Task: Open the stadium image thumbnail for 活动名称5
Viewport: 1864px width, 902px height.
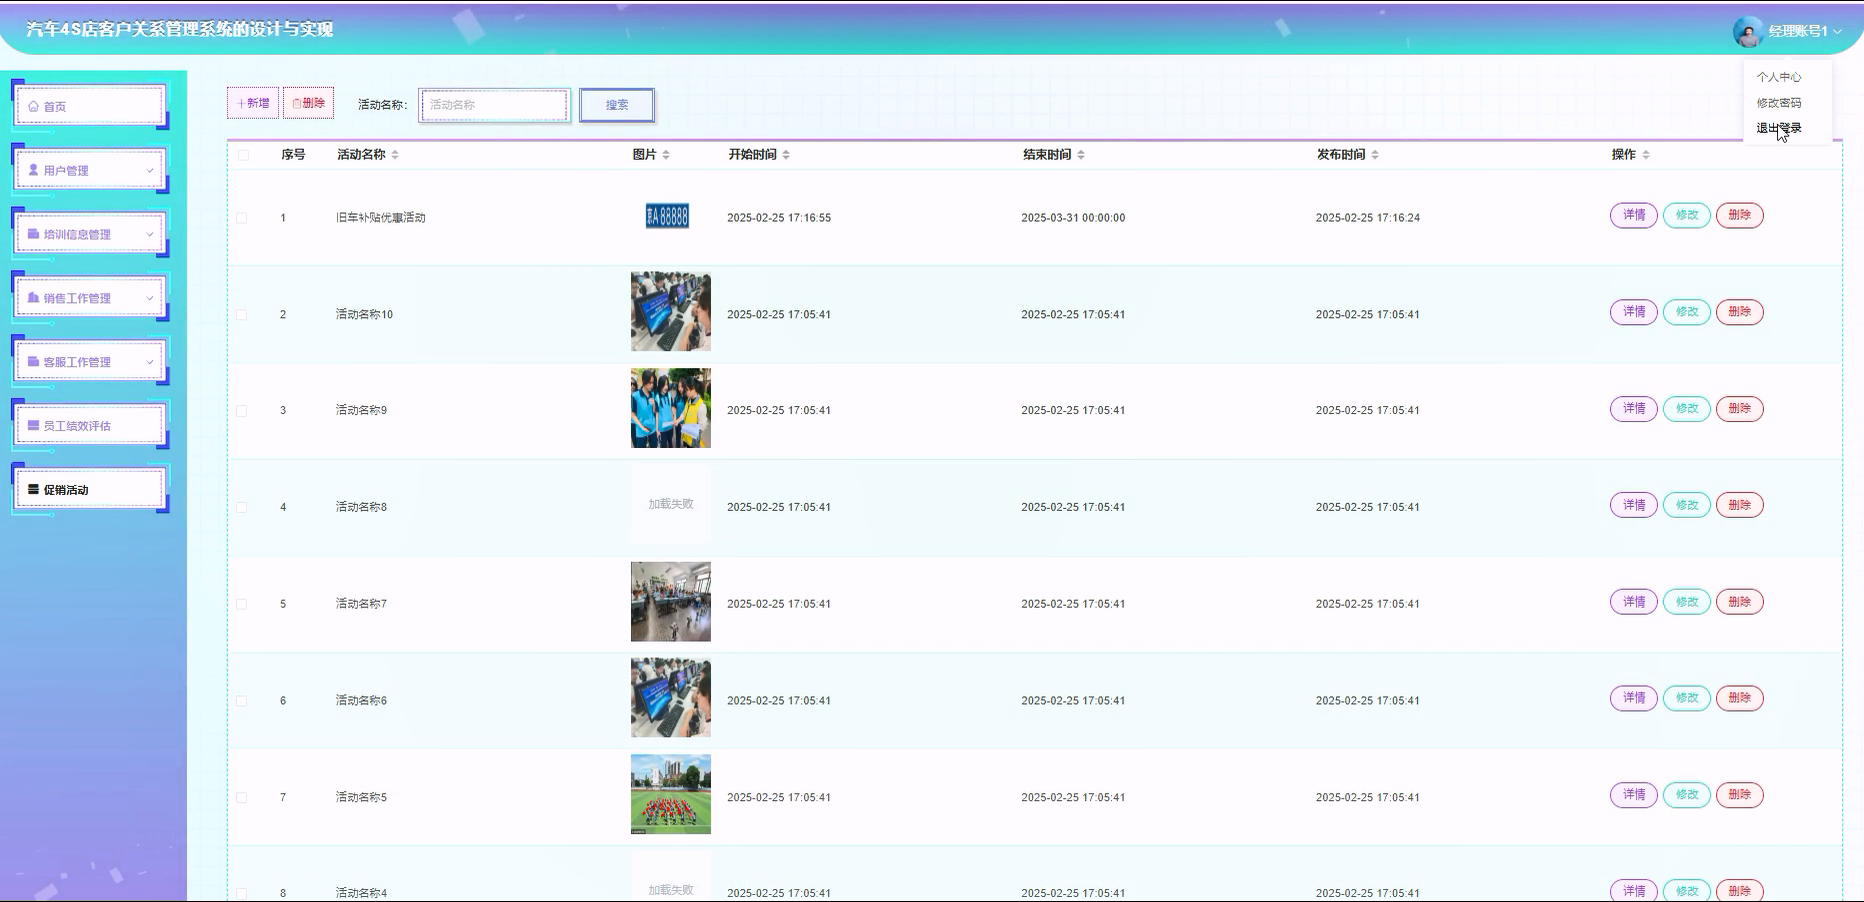Action: point(671,794)
